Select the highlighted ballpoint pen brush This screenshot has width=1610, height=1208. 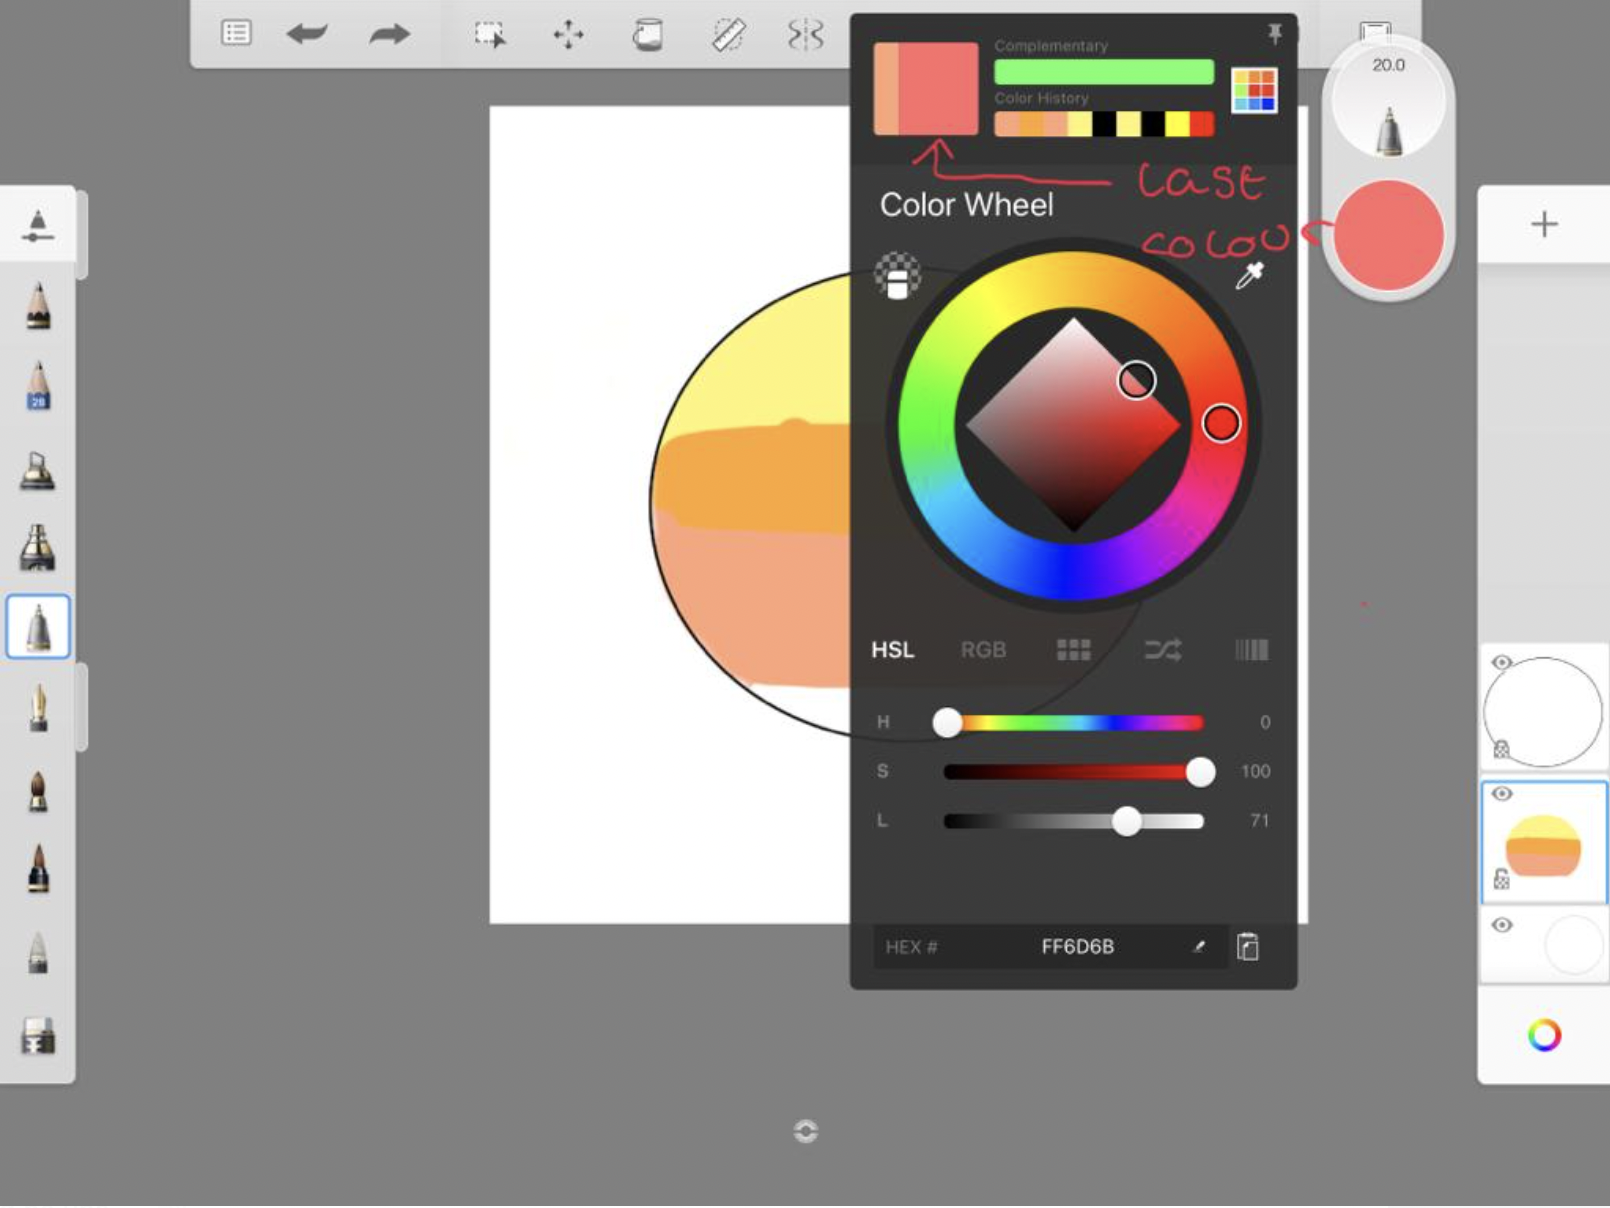click(38, 627)
